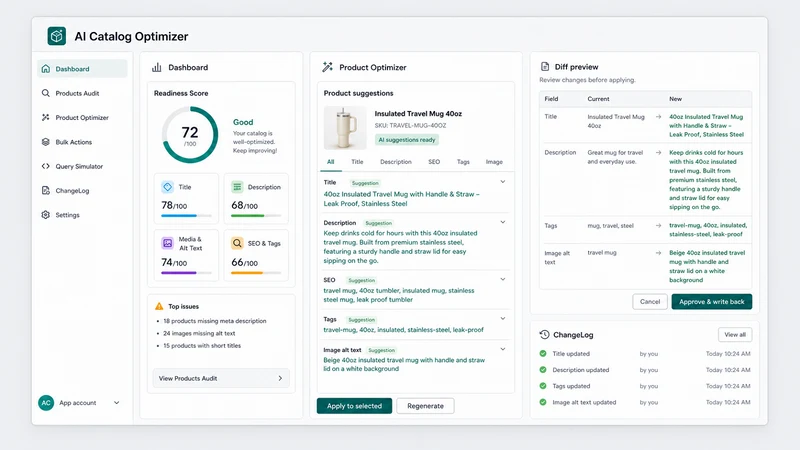
Task: Click the View Products Audit arrow chevron
Action: pos(280,378)
